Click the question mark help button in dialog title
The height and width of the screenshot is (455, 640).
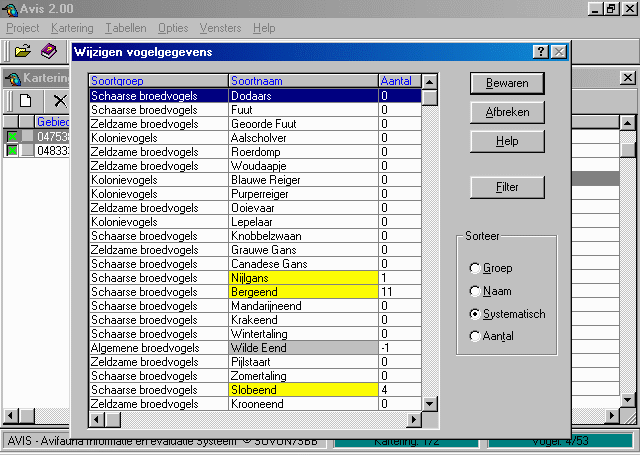coord(540,52)
